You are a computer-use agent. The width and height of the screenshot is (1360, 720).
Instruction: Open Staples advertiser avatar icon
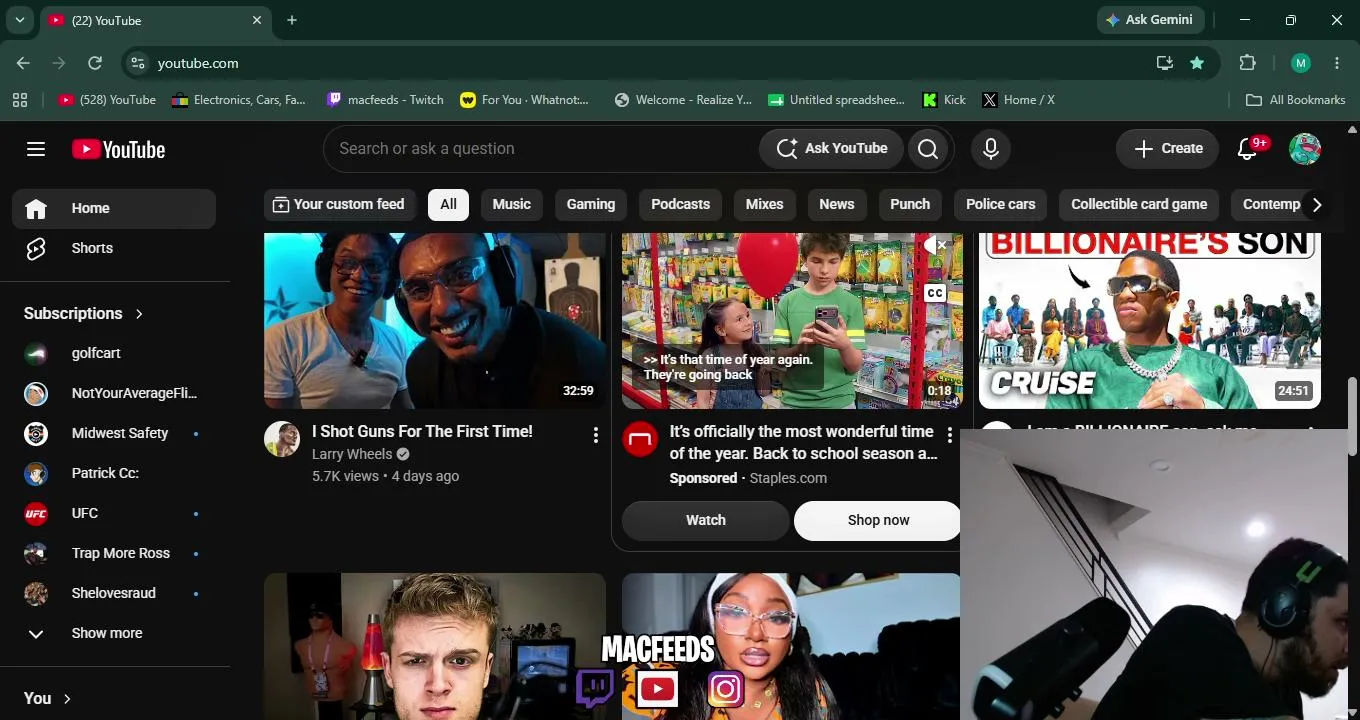[x=640, y=439]
